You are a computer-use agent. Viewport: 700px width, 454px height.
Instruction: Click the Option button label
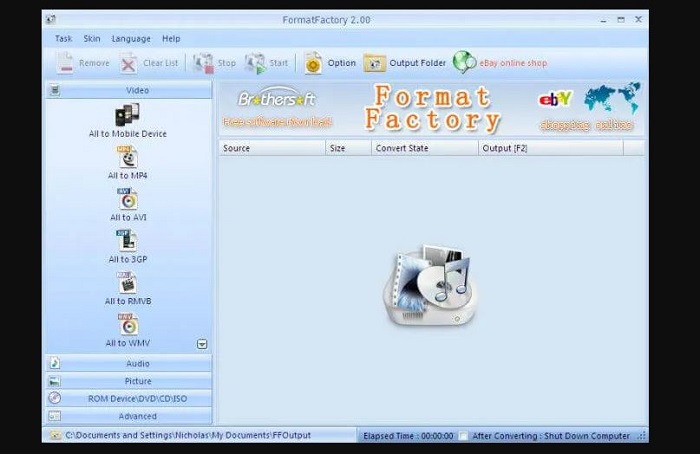click(342, 63)
